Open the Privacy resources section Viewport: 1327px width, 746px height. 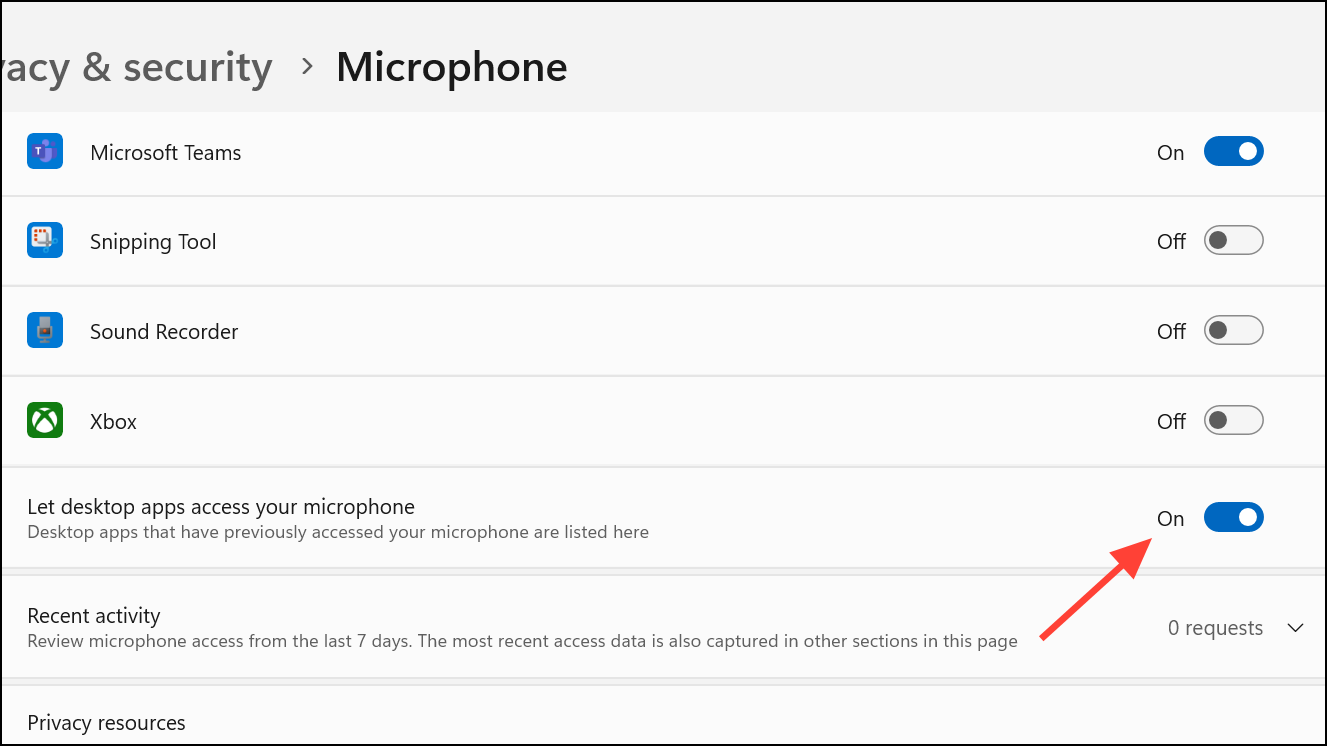pyautogui.click(x=106, y=723)
